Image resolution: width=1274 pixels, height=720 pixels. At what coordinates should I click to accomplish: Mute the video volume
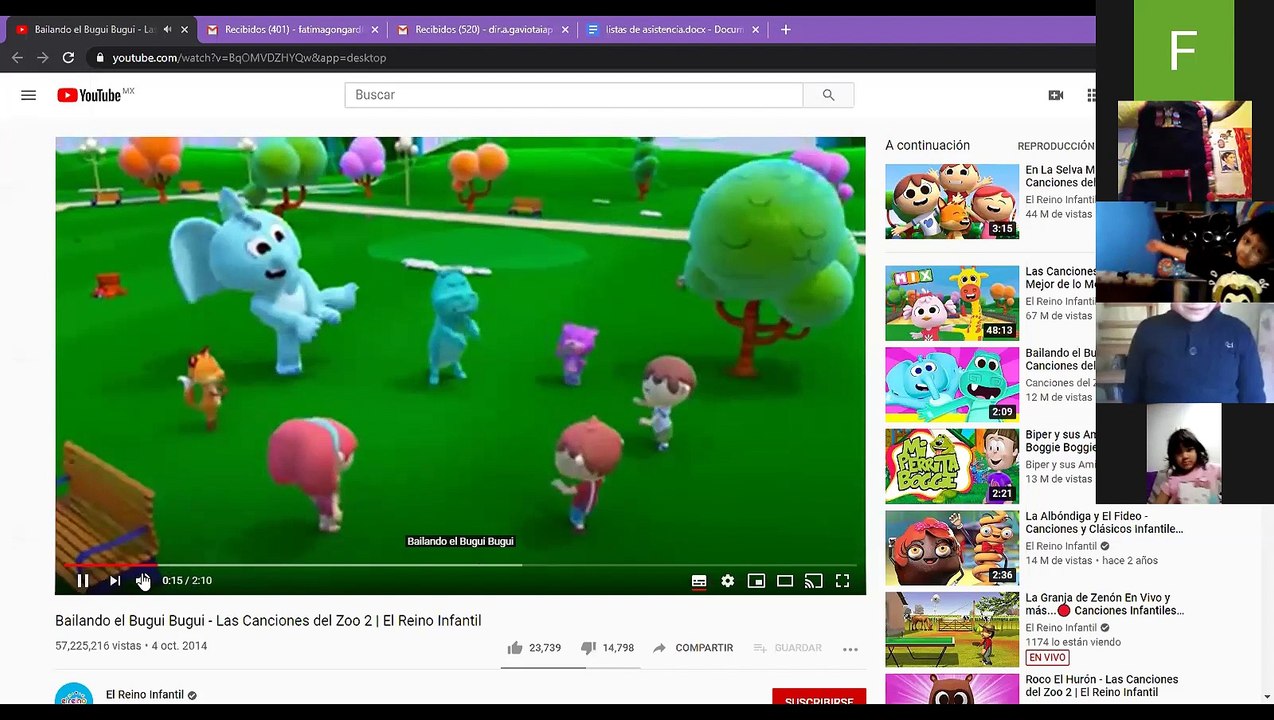142,580
